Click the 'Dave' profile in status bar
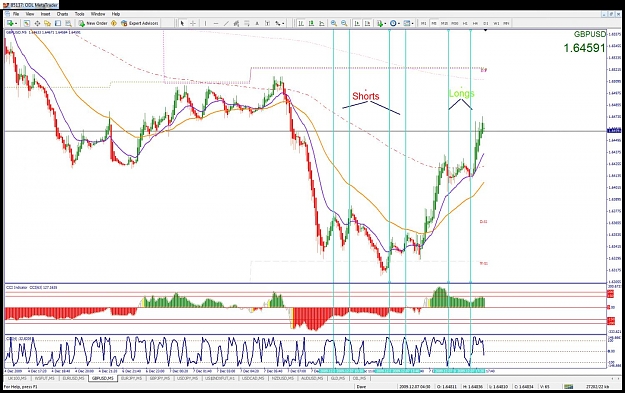This screenshot has height=393, width=625. (x=361, y=387)
